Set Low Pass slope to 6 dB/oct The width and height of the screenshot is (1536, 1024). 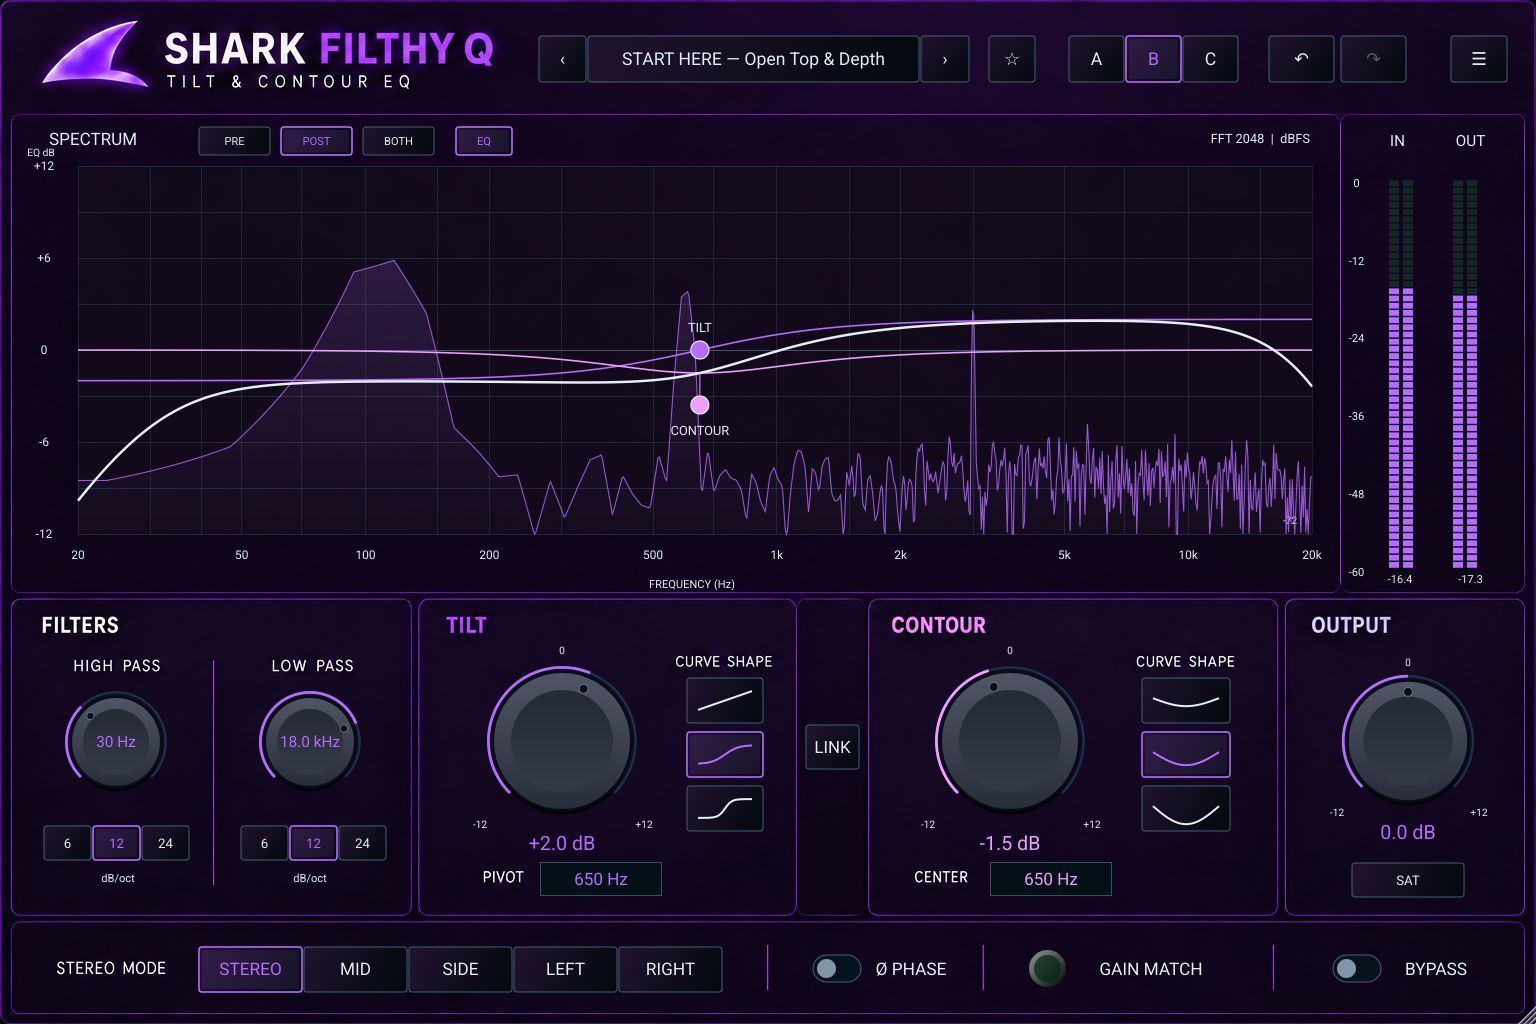[x=264, y=843]
